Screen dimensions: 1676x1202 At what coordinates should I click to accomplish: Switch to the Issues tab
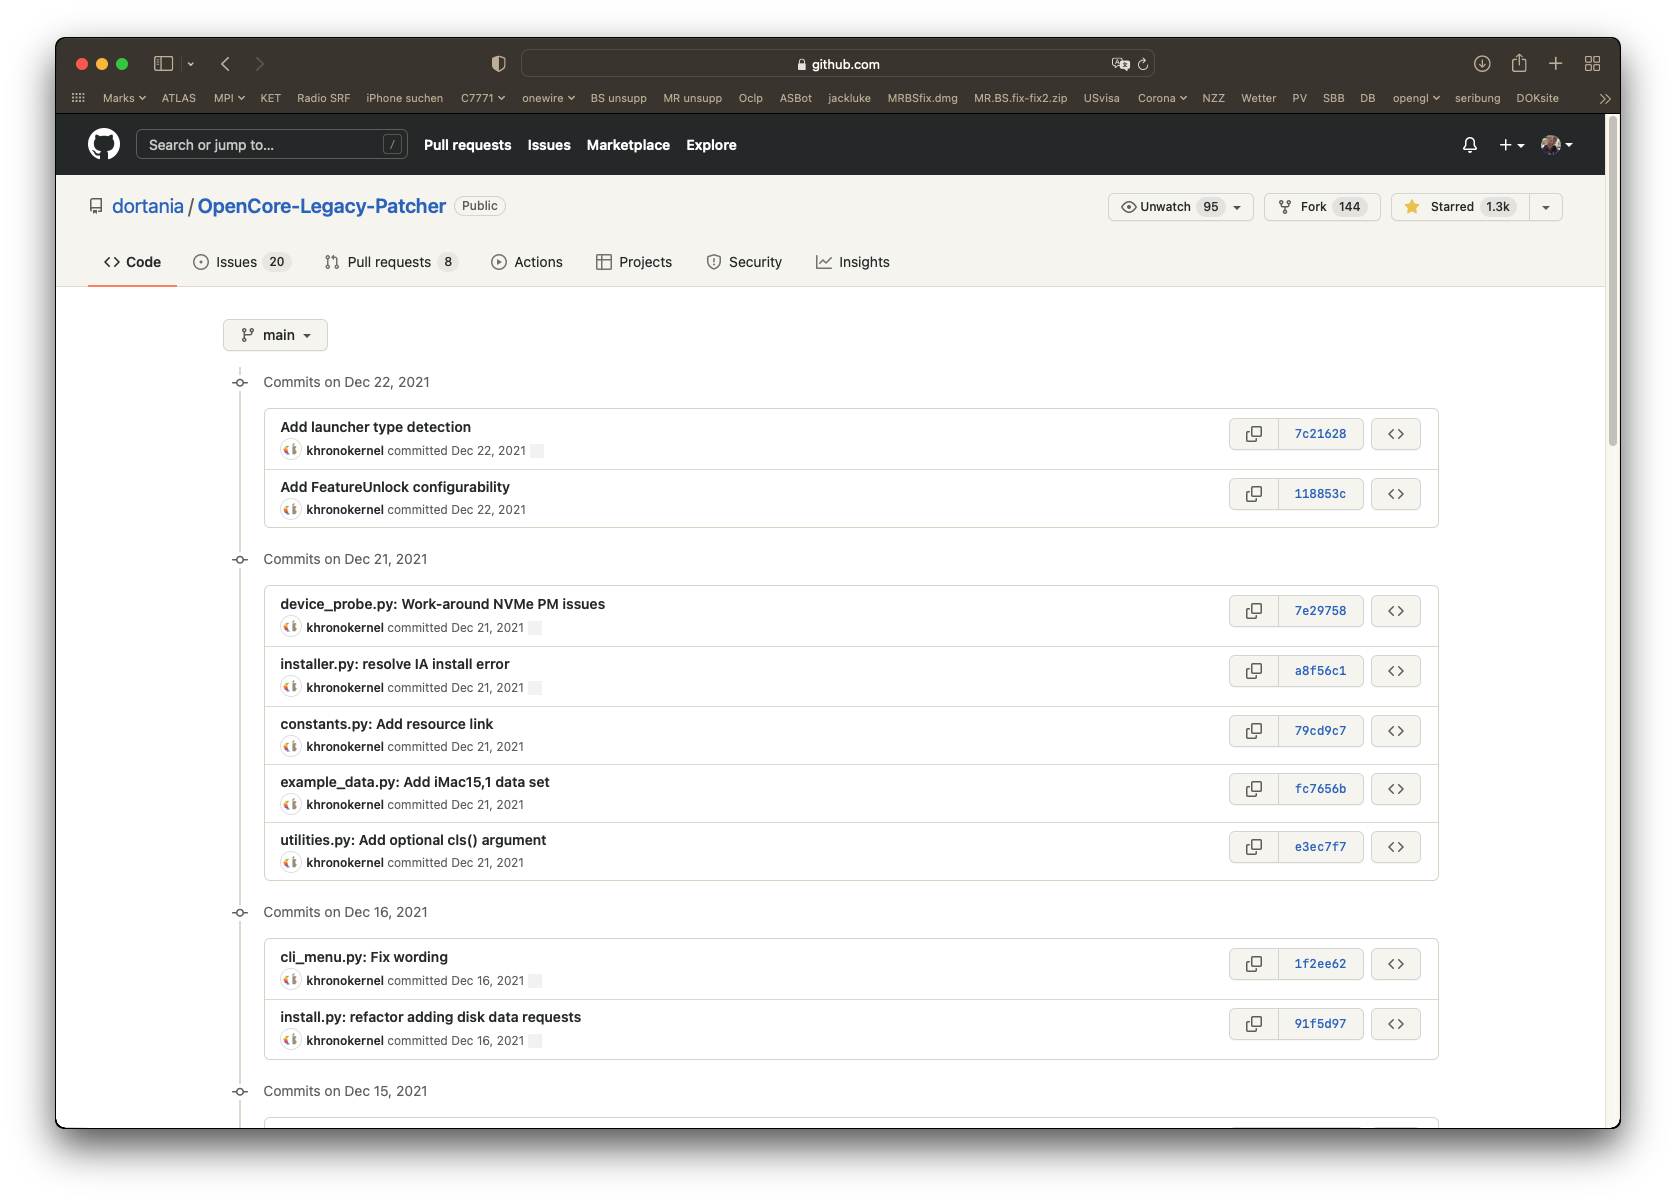[240, 262]
